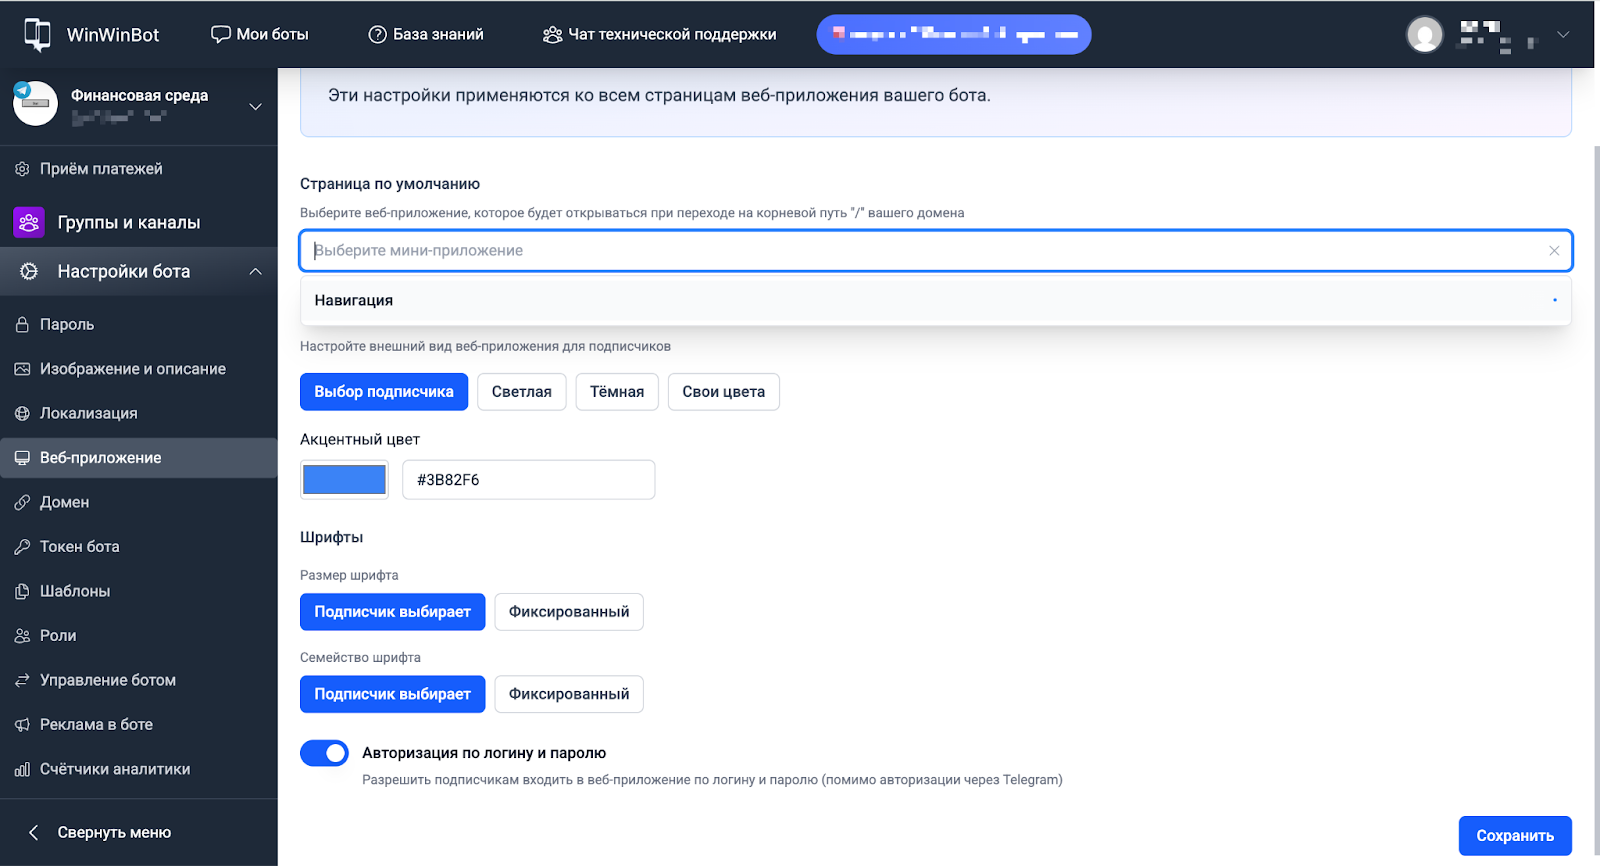Open База знаний in top navigation

(426, 35)
